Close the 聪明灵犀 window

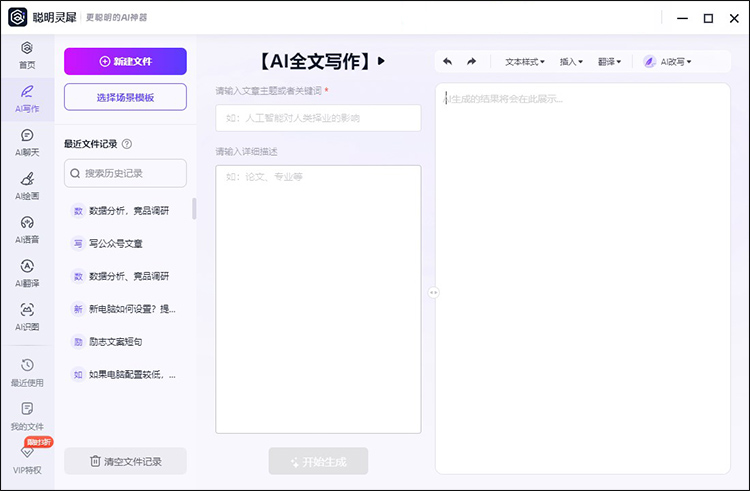click(734, 18)
